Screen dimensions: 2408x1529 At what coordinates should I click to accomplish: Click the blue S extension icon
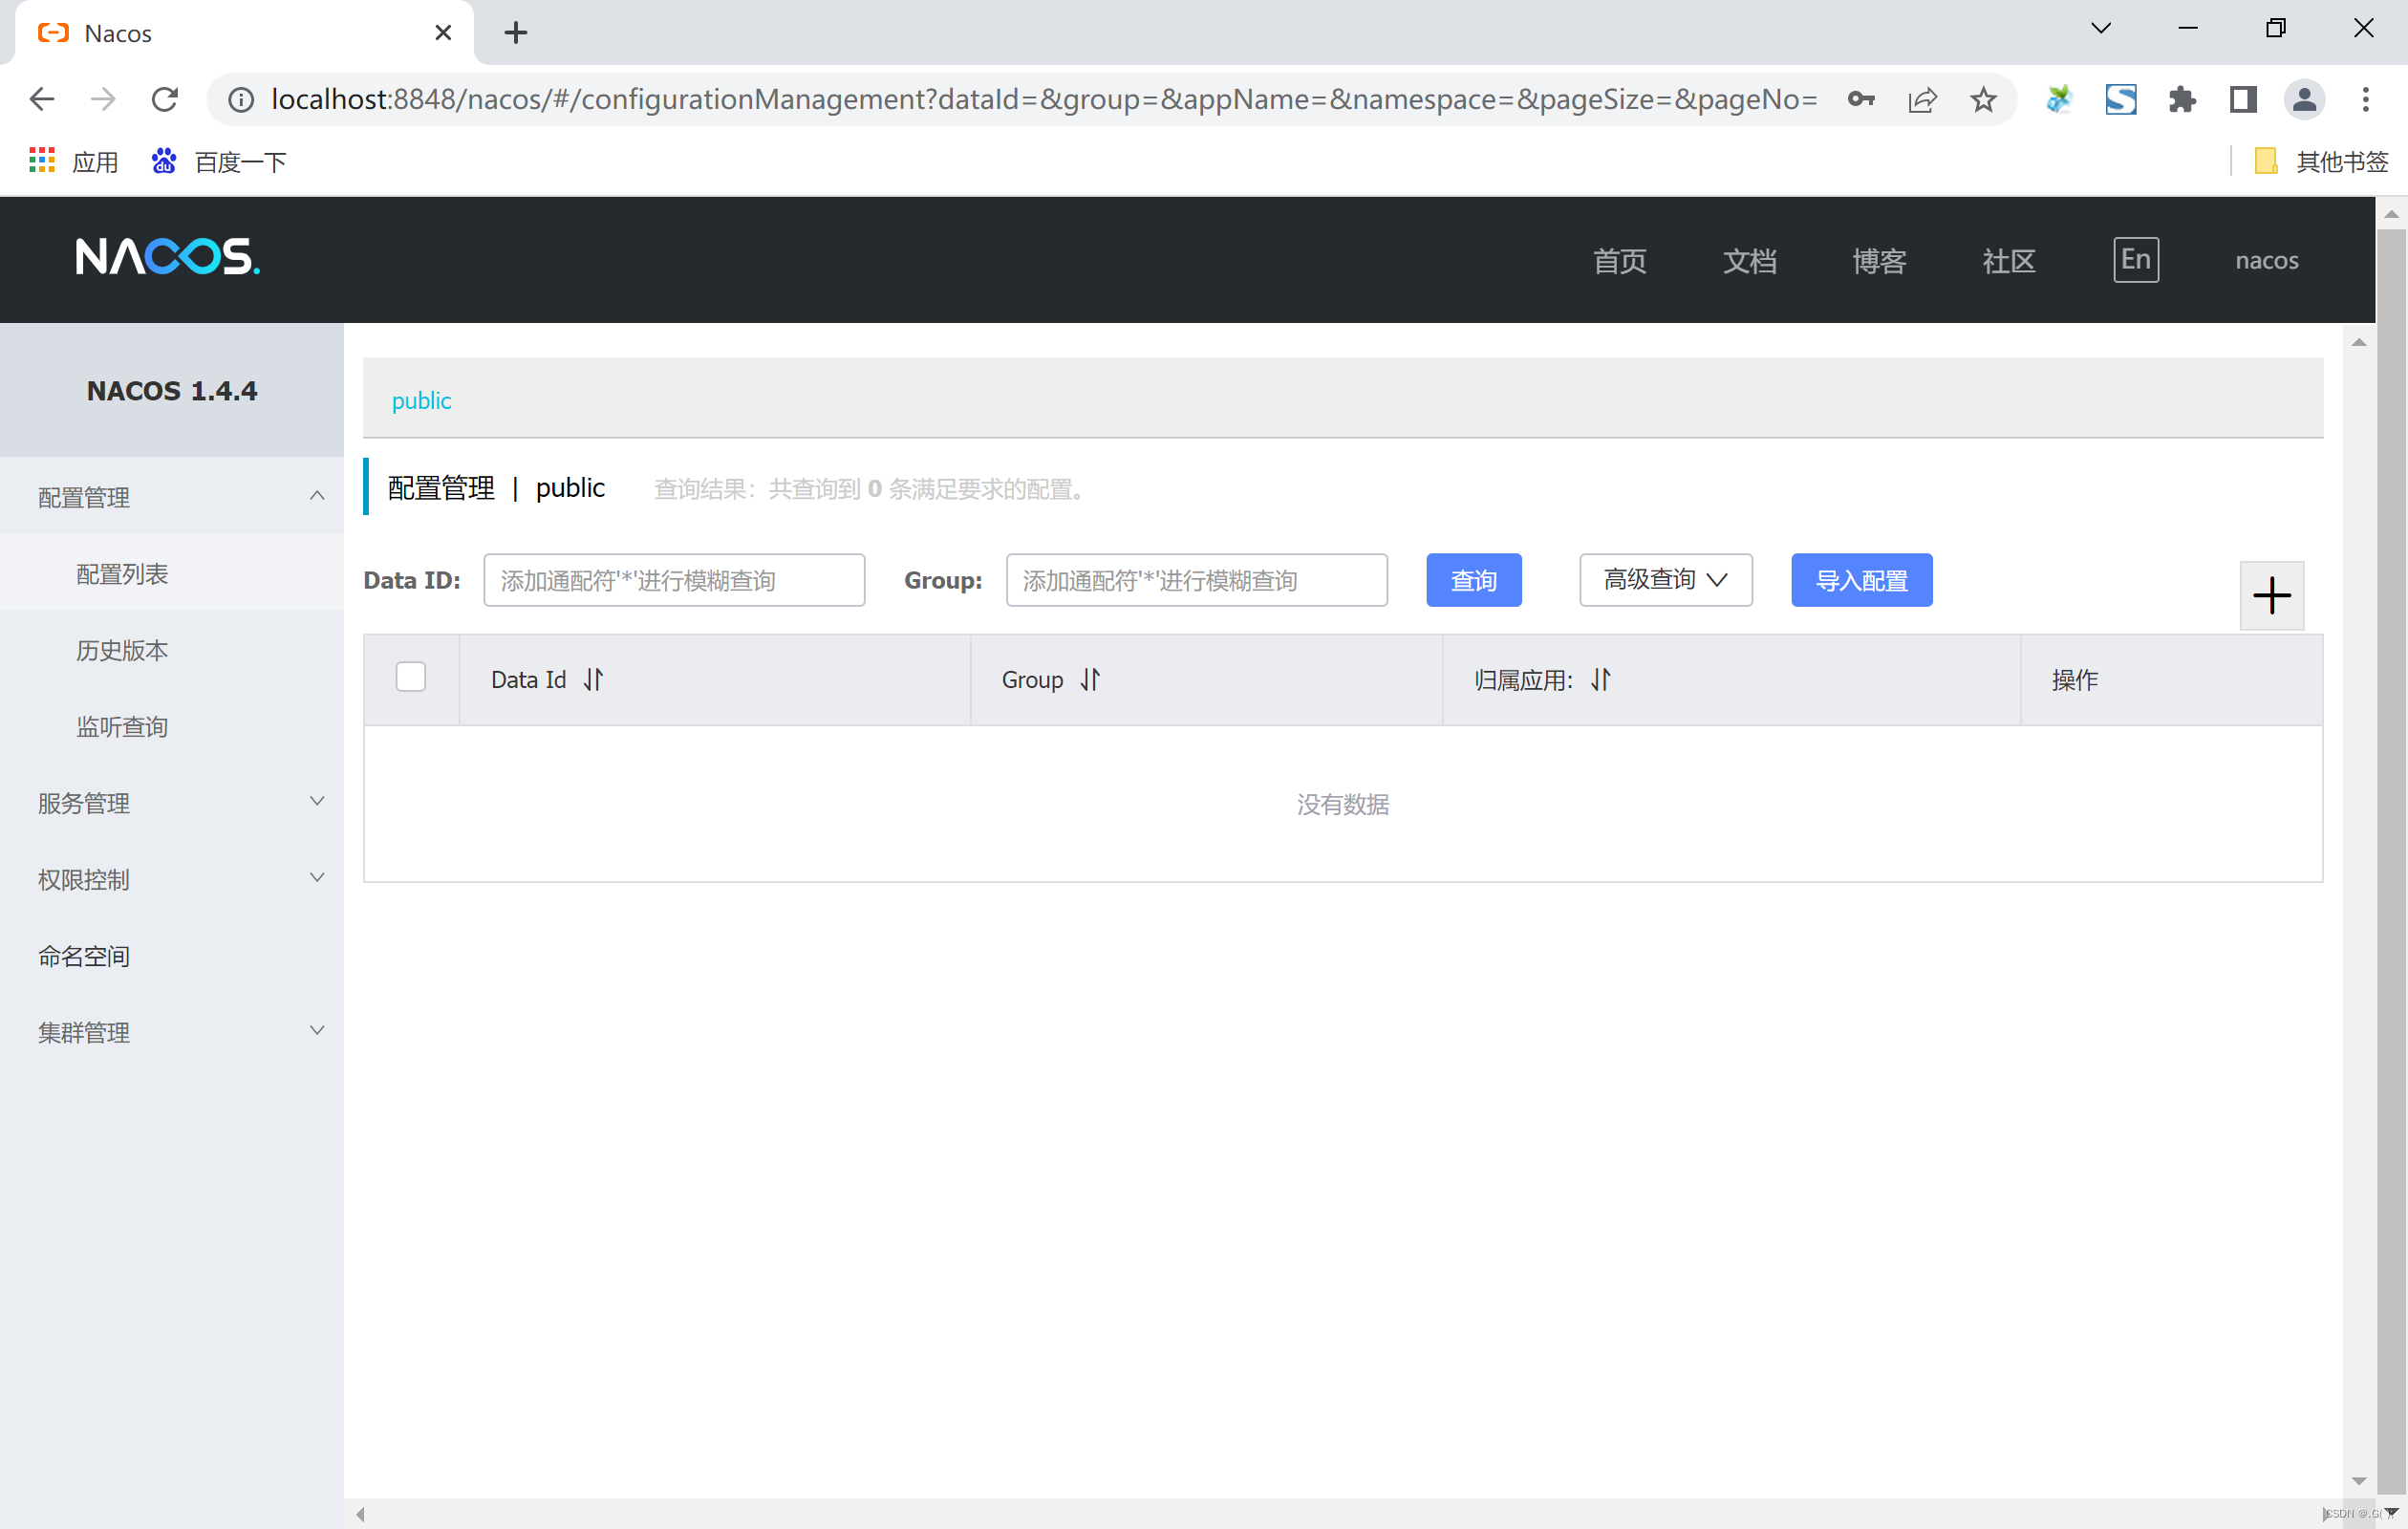2120,99
